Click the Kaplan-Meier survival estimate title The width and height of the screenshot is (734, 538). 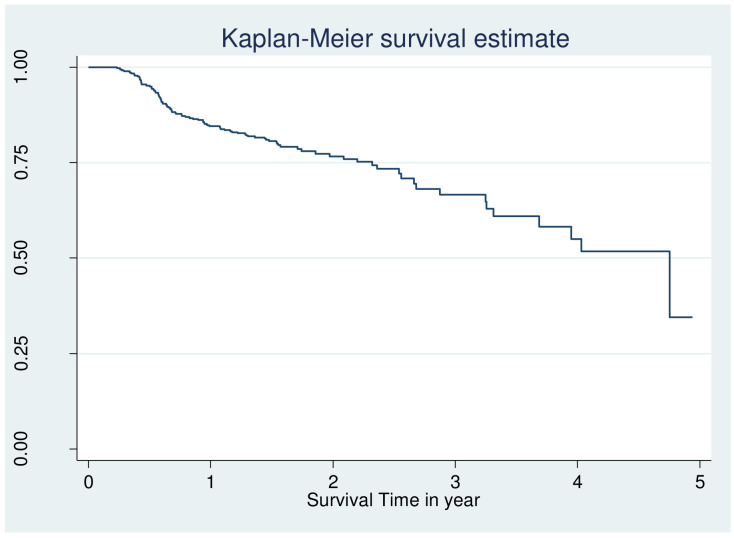[395, 38]
